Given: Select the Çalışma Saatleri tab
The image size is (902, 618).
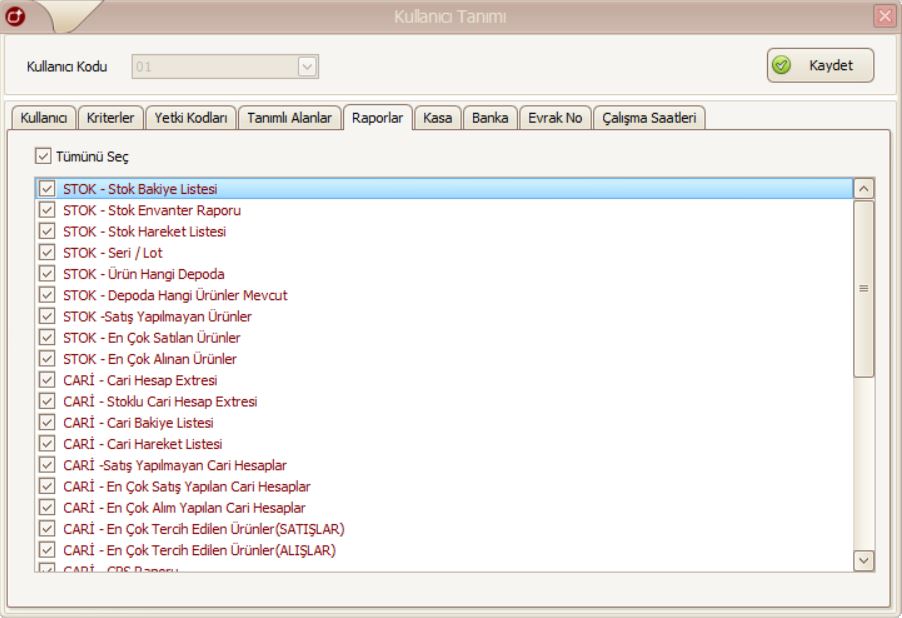Looking at the screenshot, I should click(650, 118).
